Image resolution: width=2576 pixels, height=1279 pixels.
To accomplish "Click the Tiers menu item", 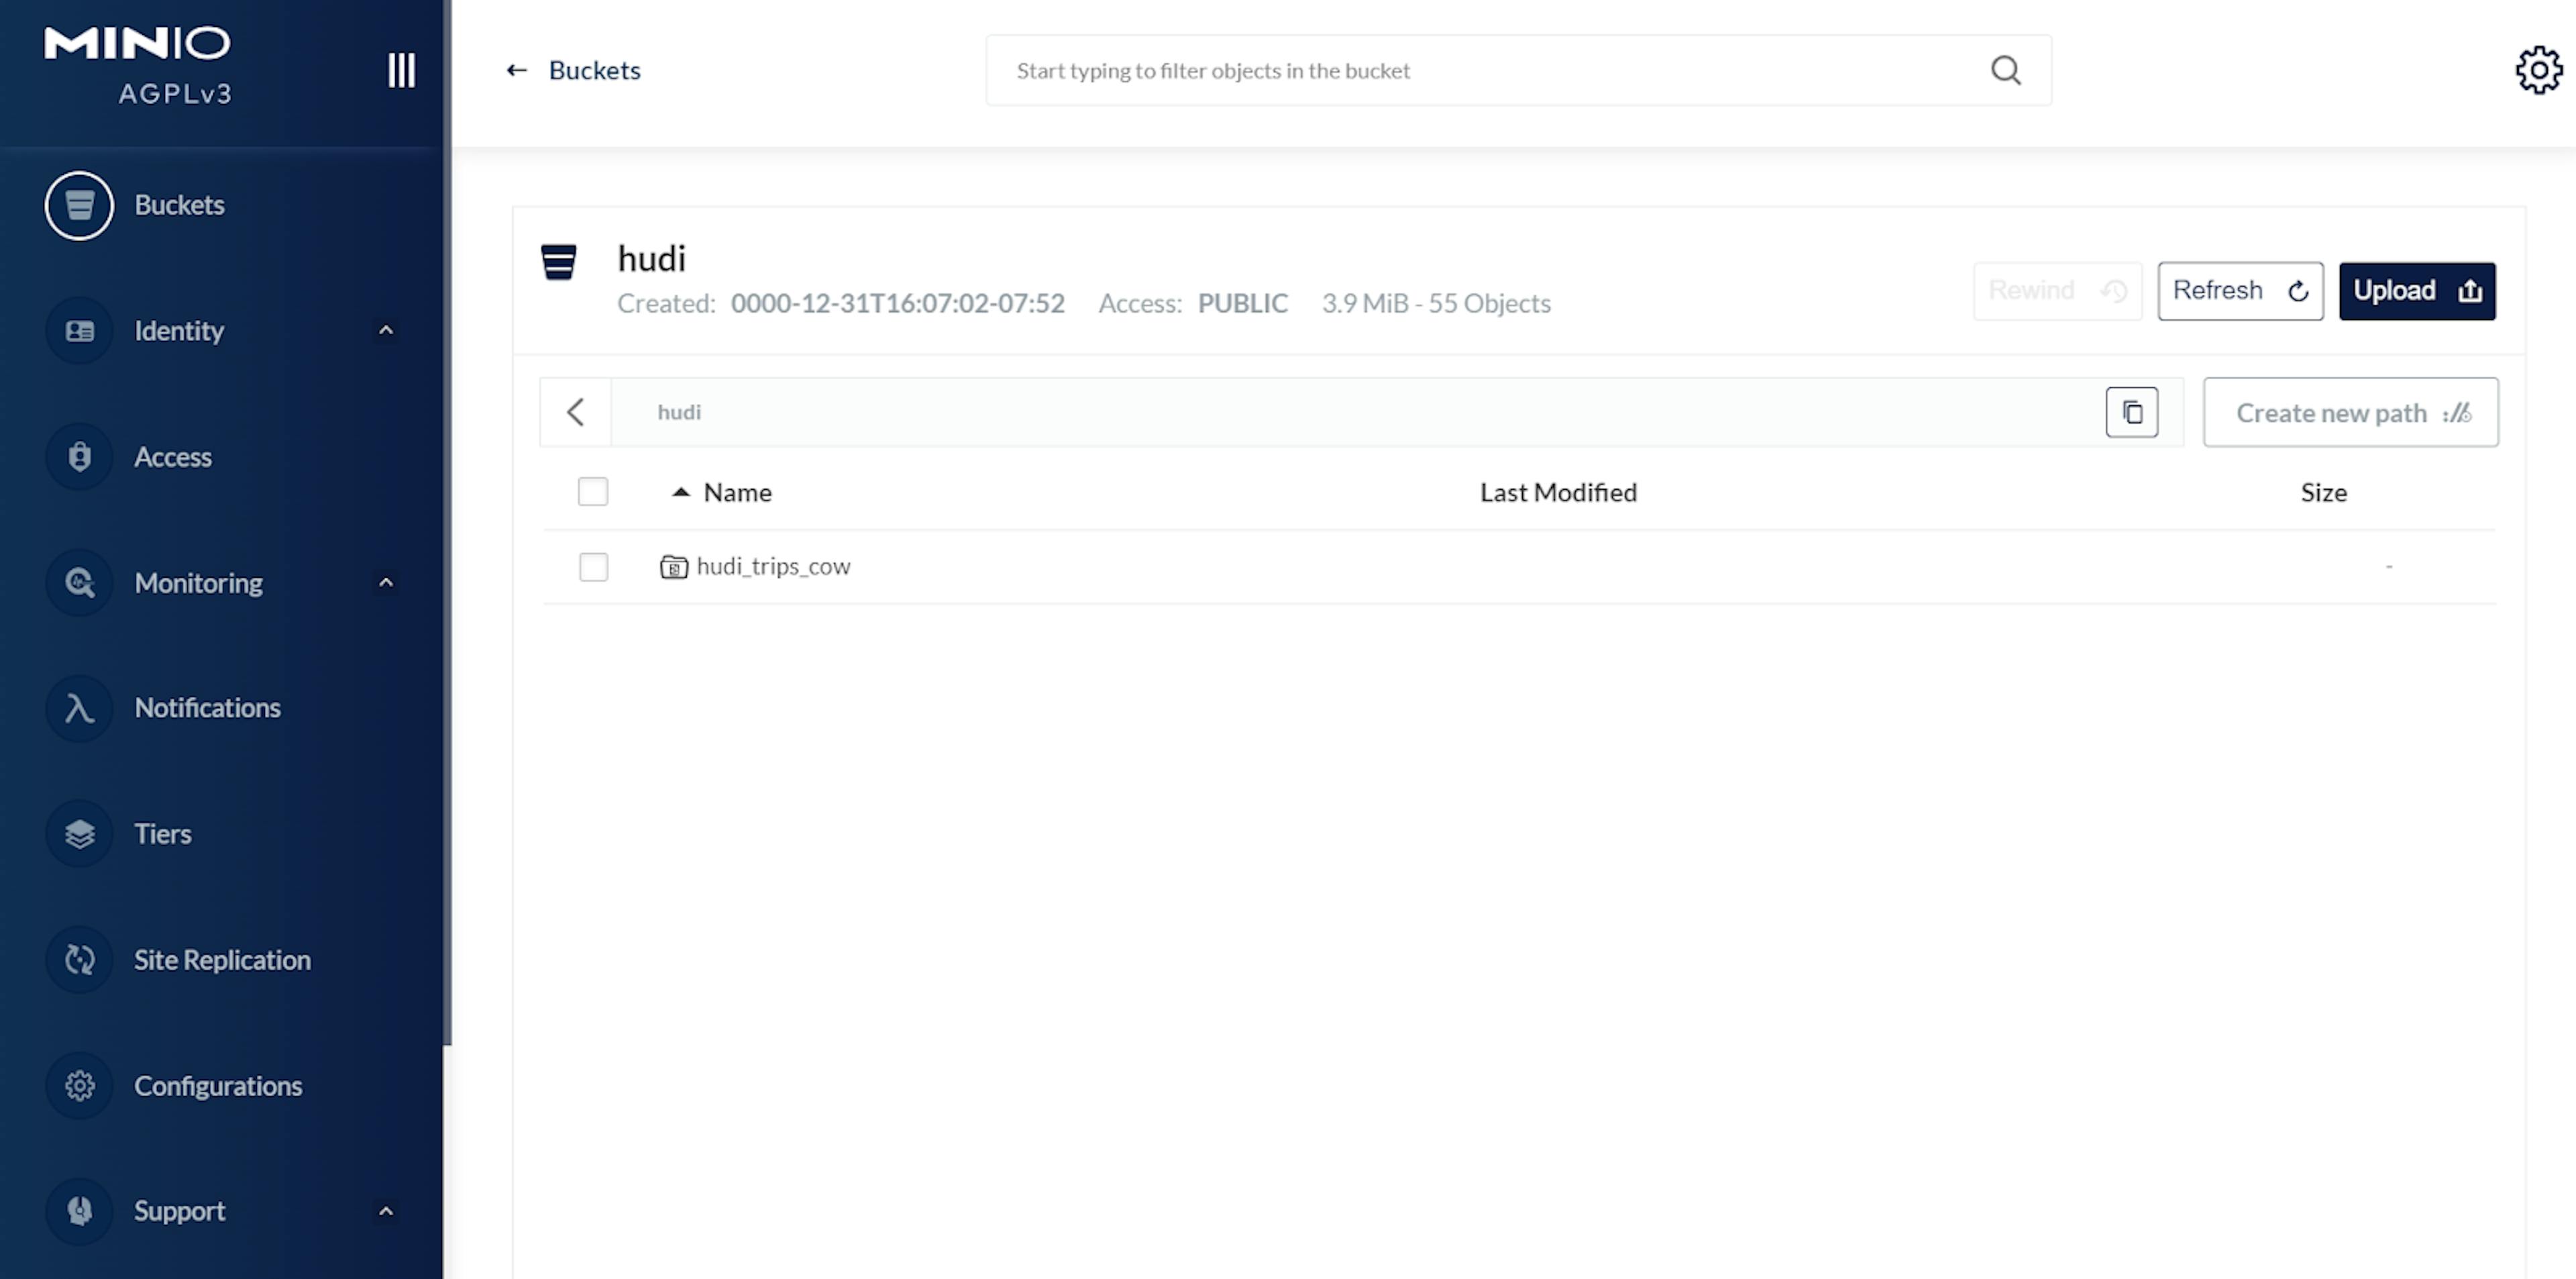I will click(x=162, y=832).
